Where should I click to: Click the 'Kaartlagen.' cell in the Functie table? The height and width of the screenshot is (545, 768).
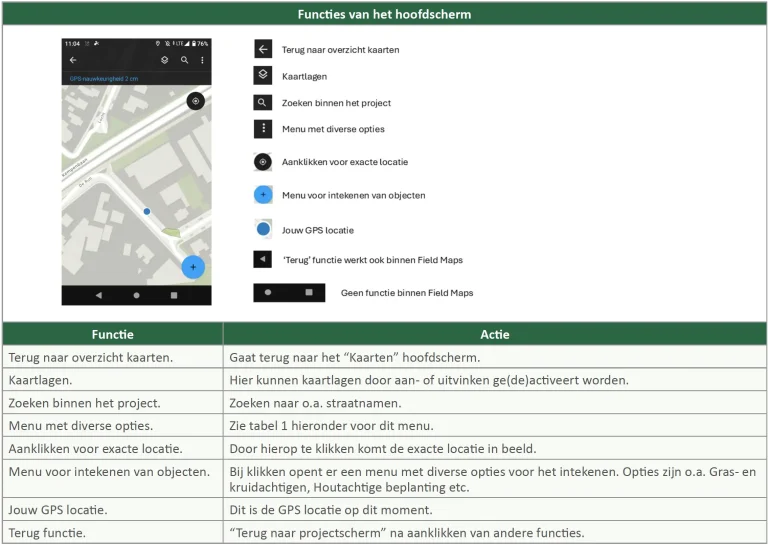pos(112,380)
